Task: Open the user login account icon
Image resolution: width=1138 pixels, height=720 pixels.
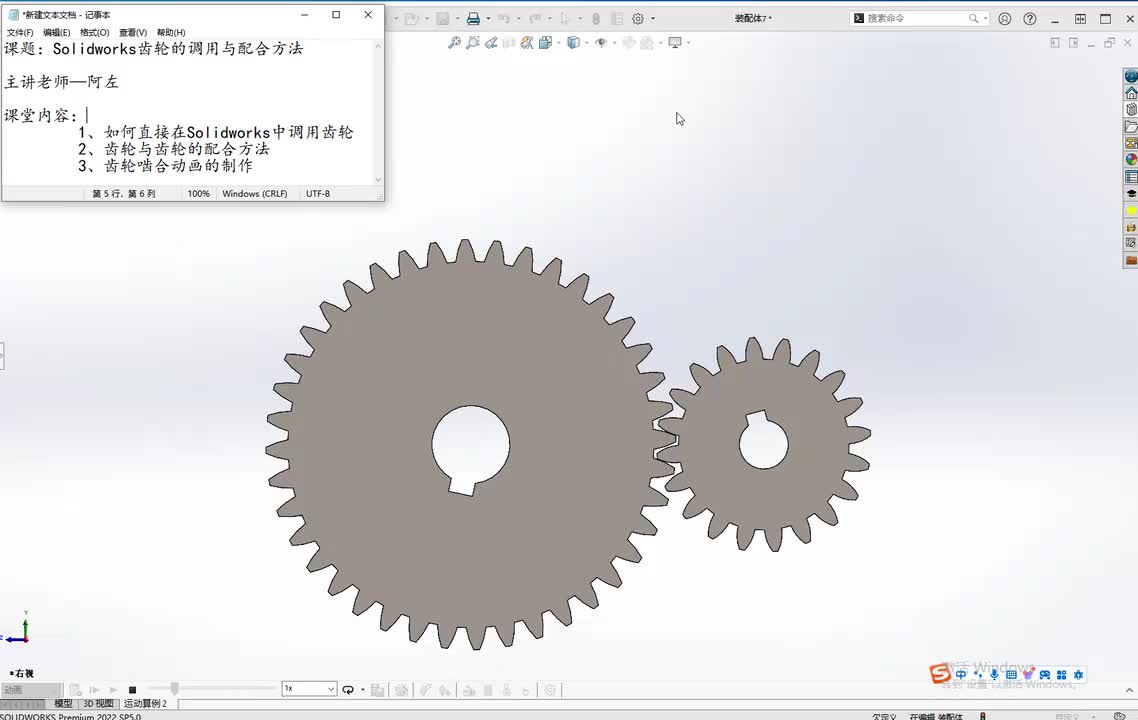Action: coord(1004,19)
